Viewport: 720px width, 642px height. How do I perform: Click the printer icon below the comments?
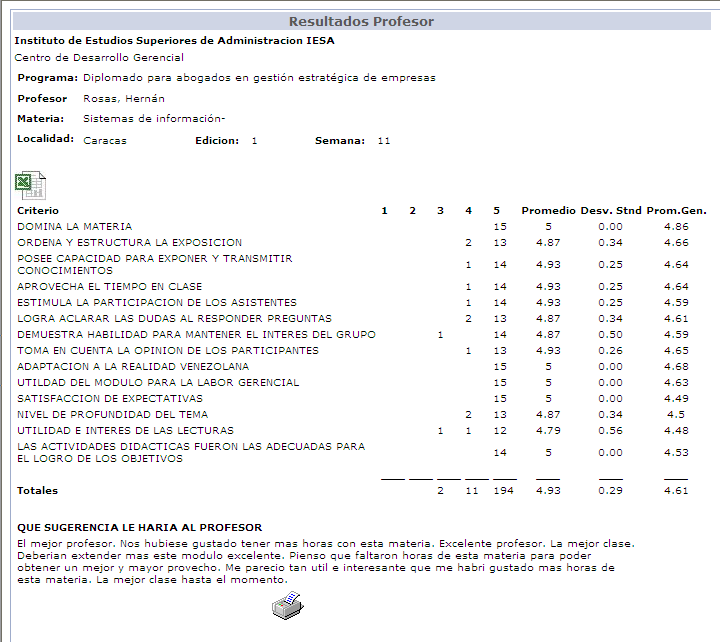288,606
